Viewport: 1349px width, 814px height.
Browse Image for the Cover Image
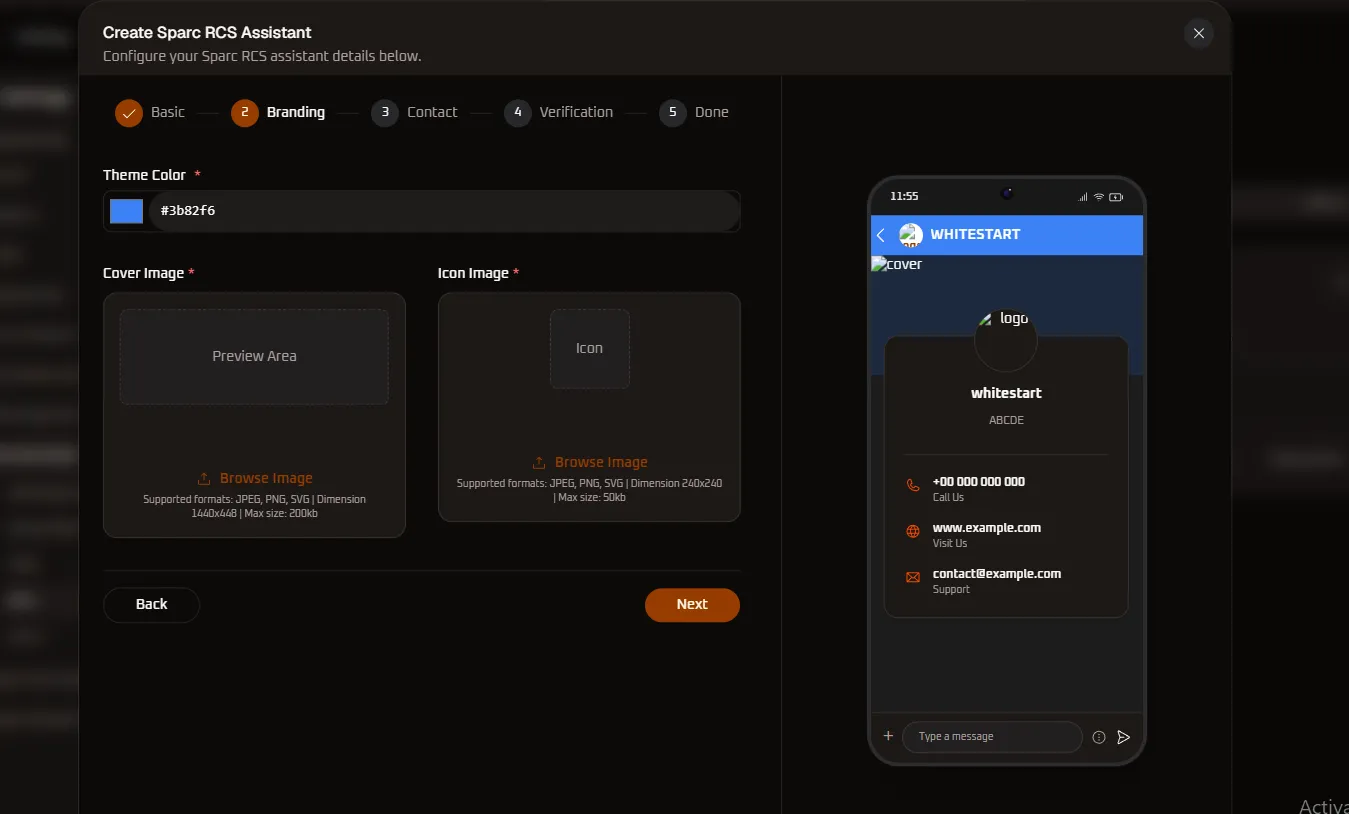click(x=255, y=478)
